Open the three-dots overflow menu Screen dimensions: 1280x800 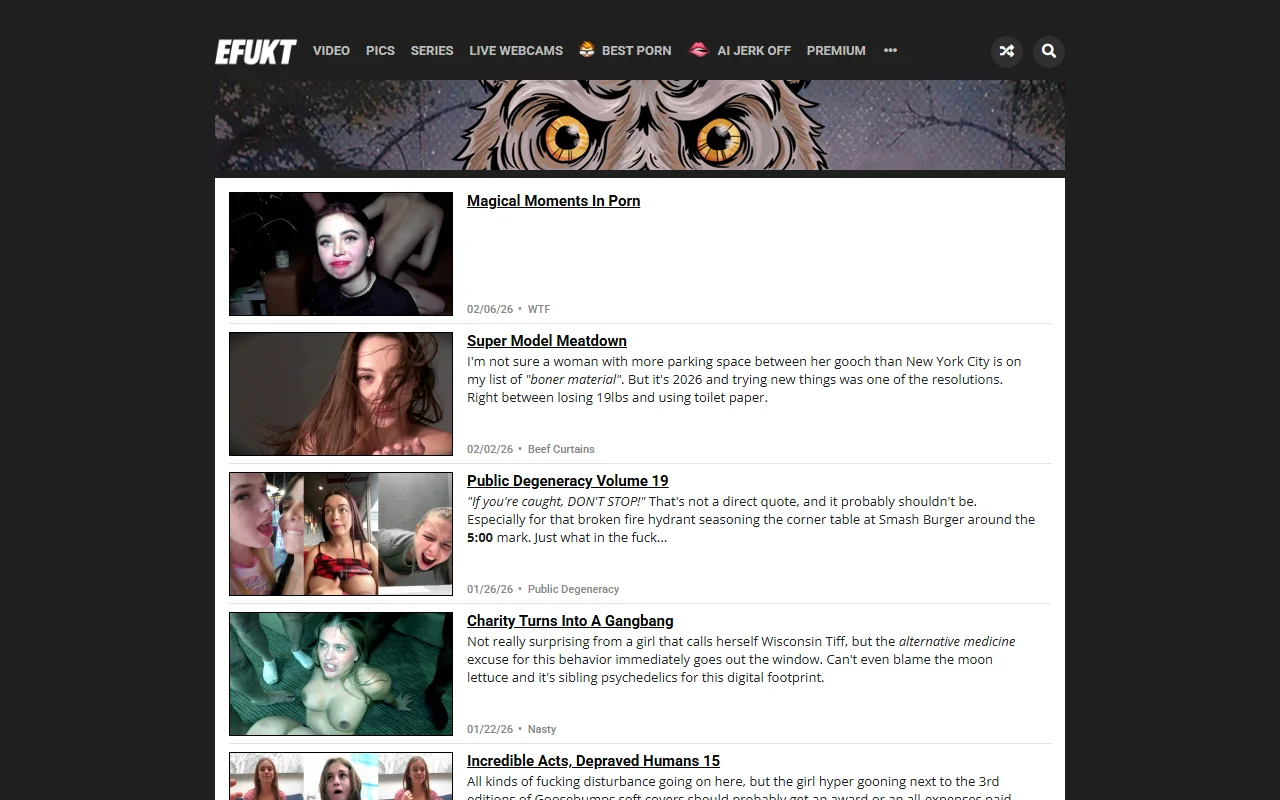tap(890, 51)
